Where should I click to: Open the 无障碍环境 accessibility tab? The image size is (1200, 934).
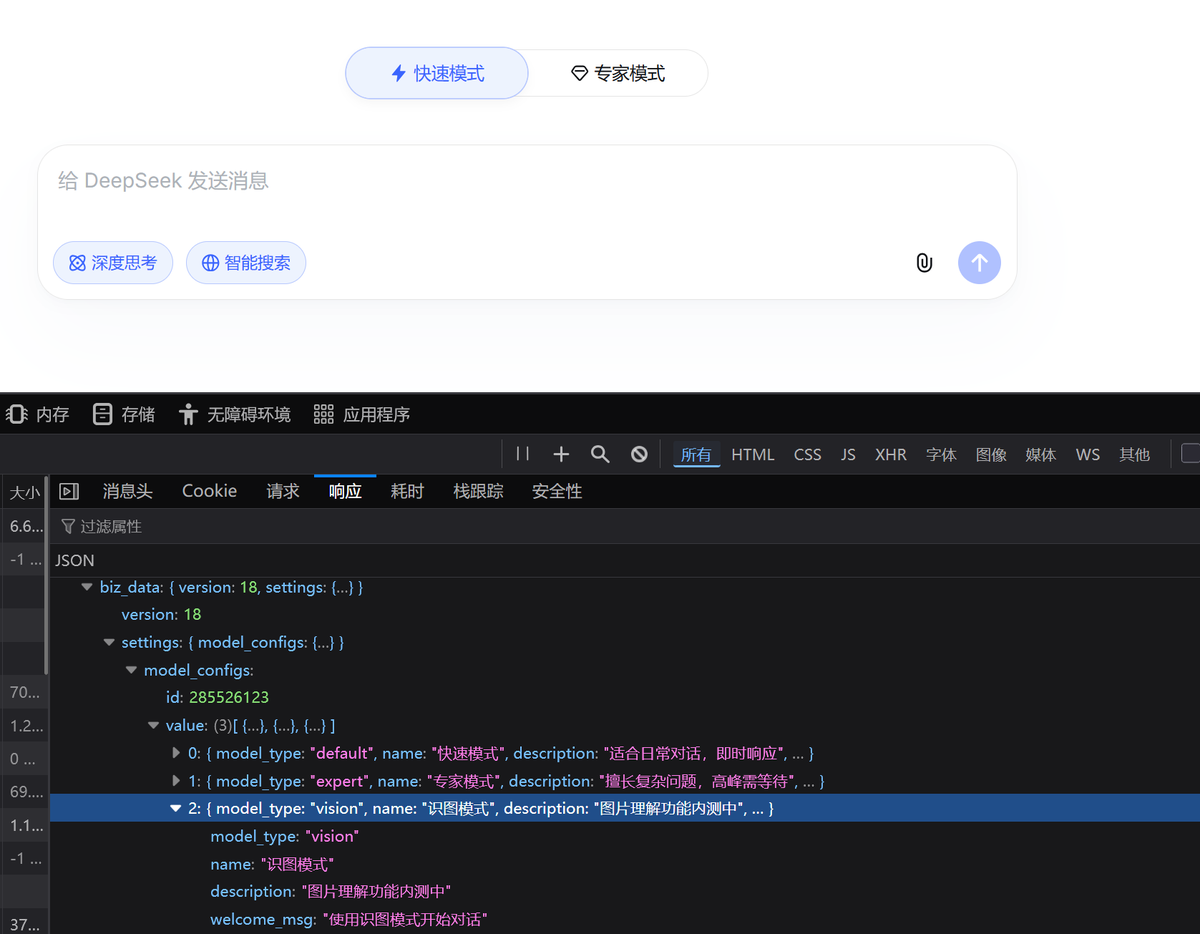(235, 414)
